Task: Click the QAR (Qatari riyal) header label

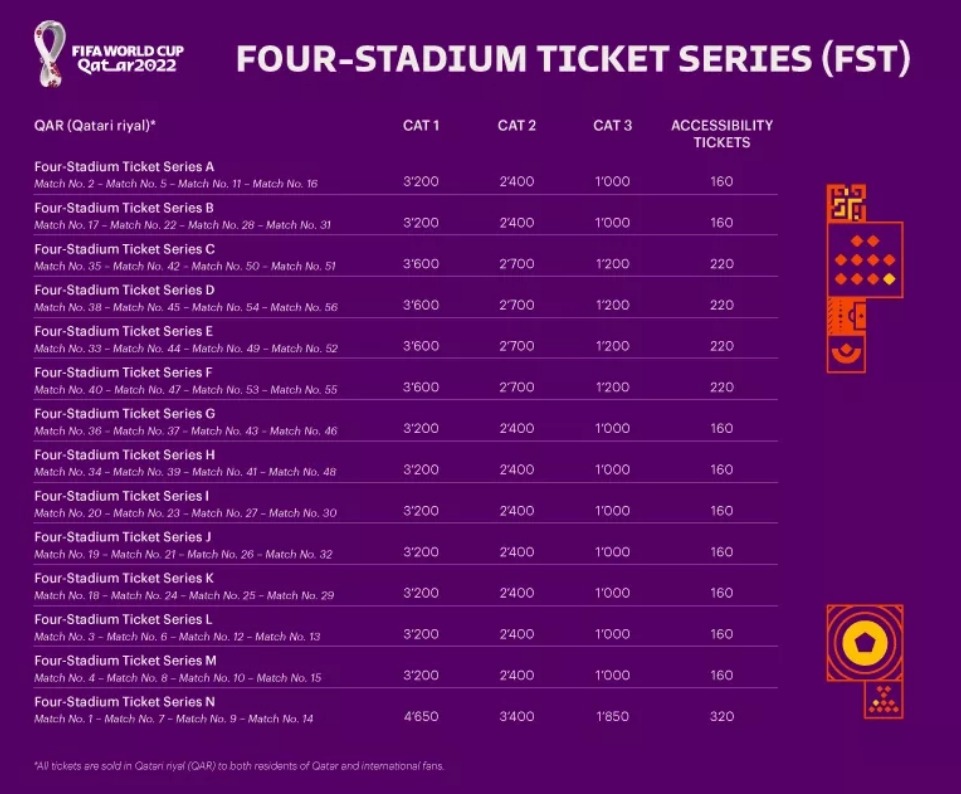Action: (x=95, y=125)
